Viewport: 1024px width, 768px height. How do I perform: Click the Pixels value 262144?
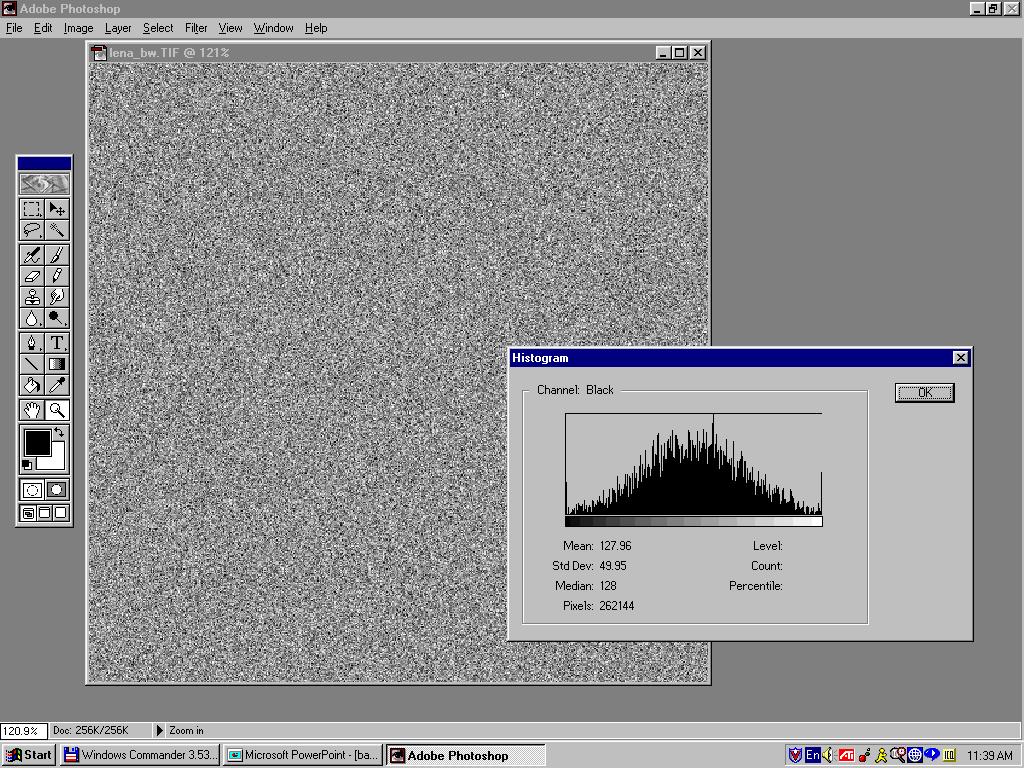pyautogui.click(x=616, y=606)
